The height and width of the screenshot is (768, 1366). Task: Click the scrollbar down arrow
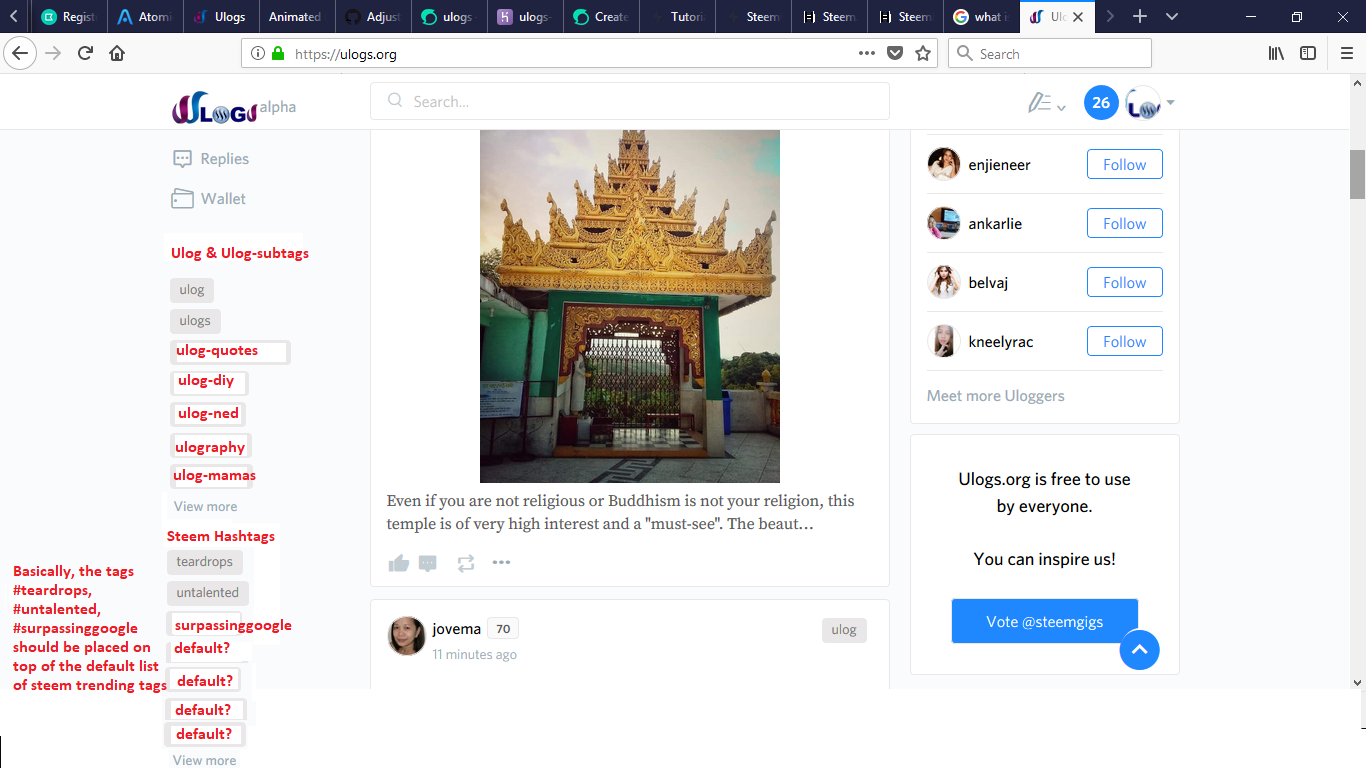pos(1357,683)
